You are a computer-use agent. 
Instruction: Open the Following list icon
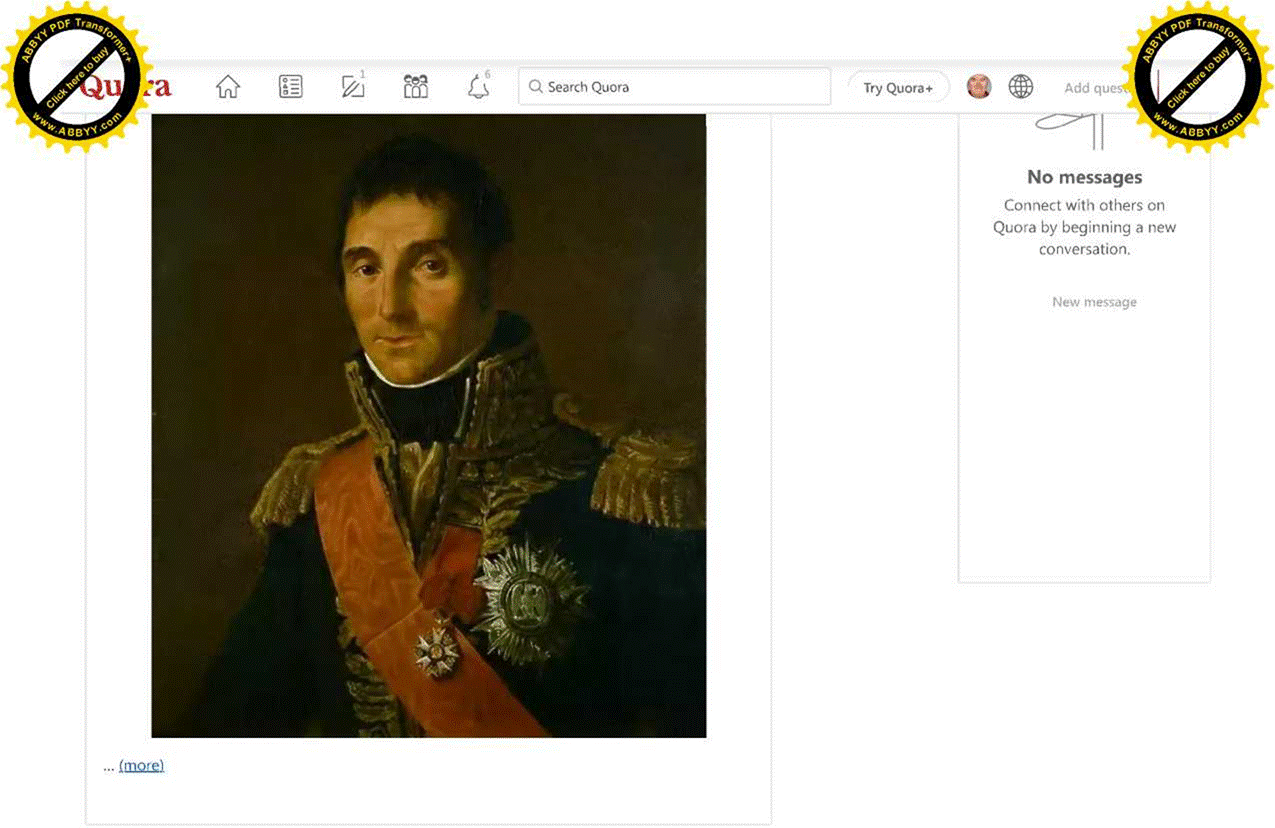[x=290, y=87]
